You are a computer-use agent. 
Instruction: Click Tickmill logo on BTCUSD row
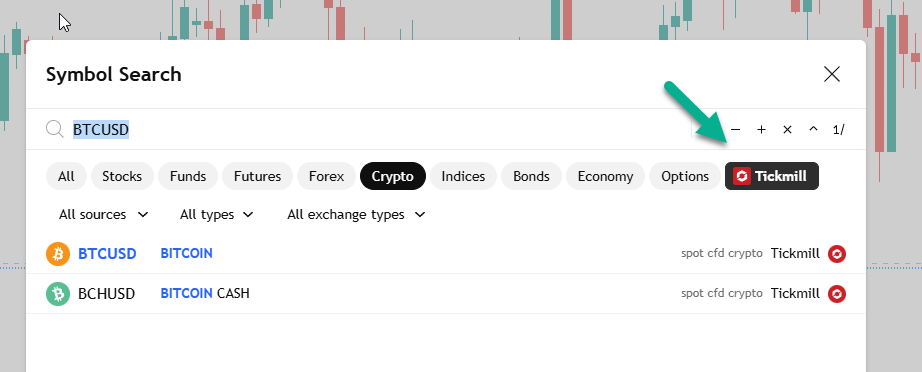(837, 254)
